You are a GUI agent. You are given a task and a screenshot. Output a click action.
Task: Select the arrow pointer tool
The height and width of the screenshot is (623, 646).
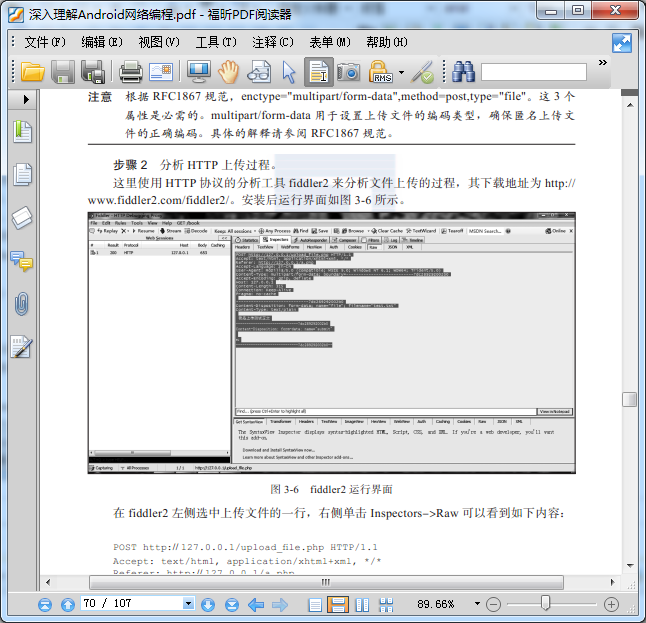coord(288,72)
